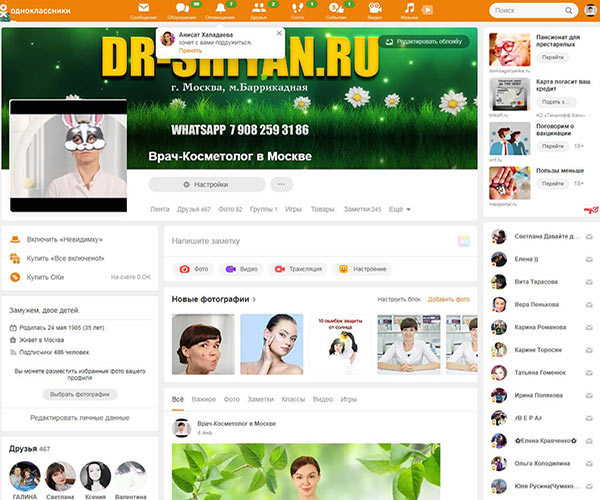Screen dimensions: 600x500
Task: Open Guests footprints icon
Action: pos(297,8)
